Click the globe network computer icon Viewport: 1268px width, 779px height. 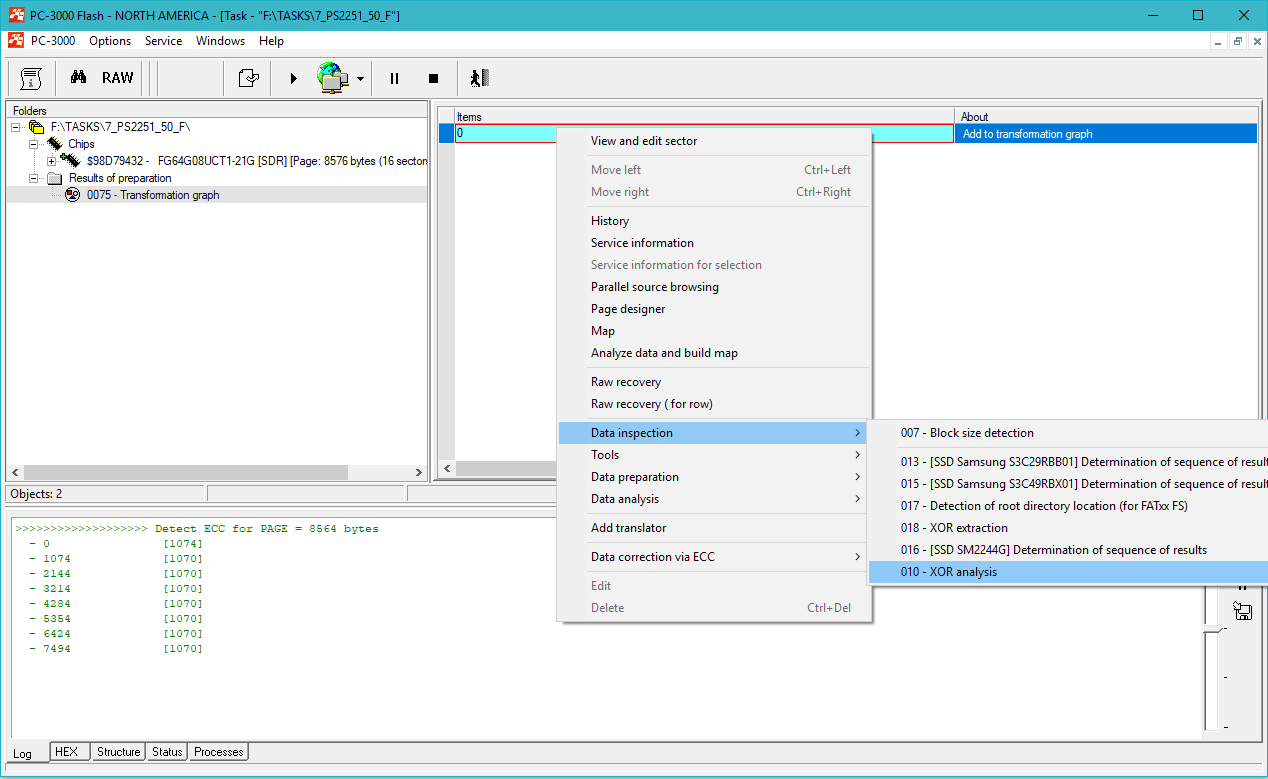click(333, 78)
